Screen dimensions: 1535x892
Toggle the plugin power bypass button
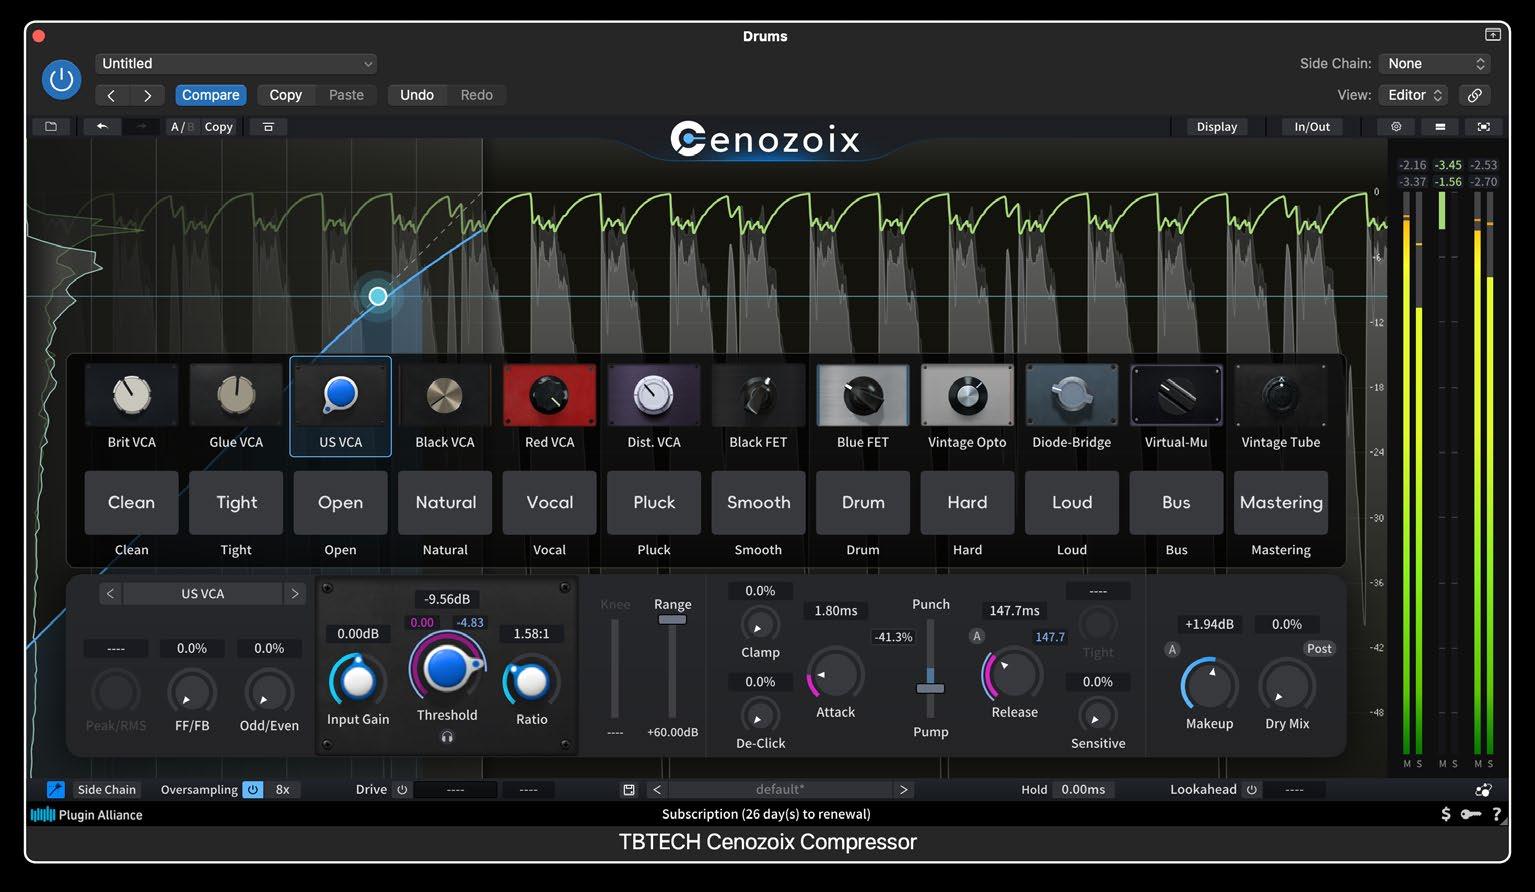(61, 79)
